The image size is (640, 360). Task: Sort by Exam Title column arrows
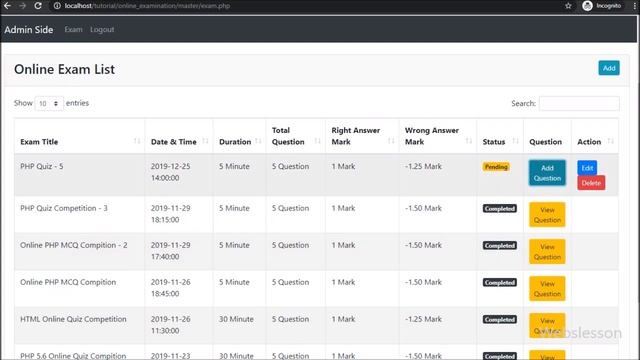tap(137, 141)
